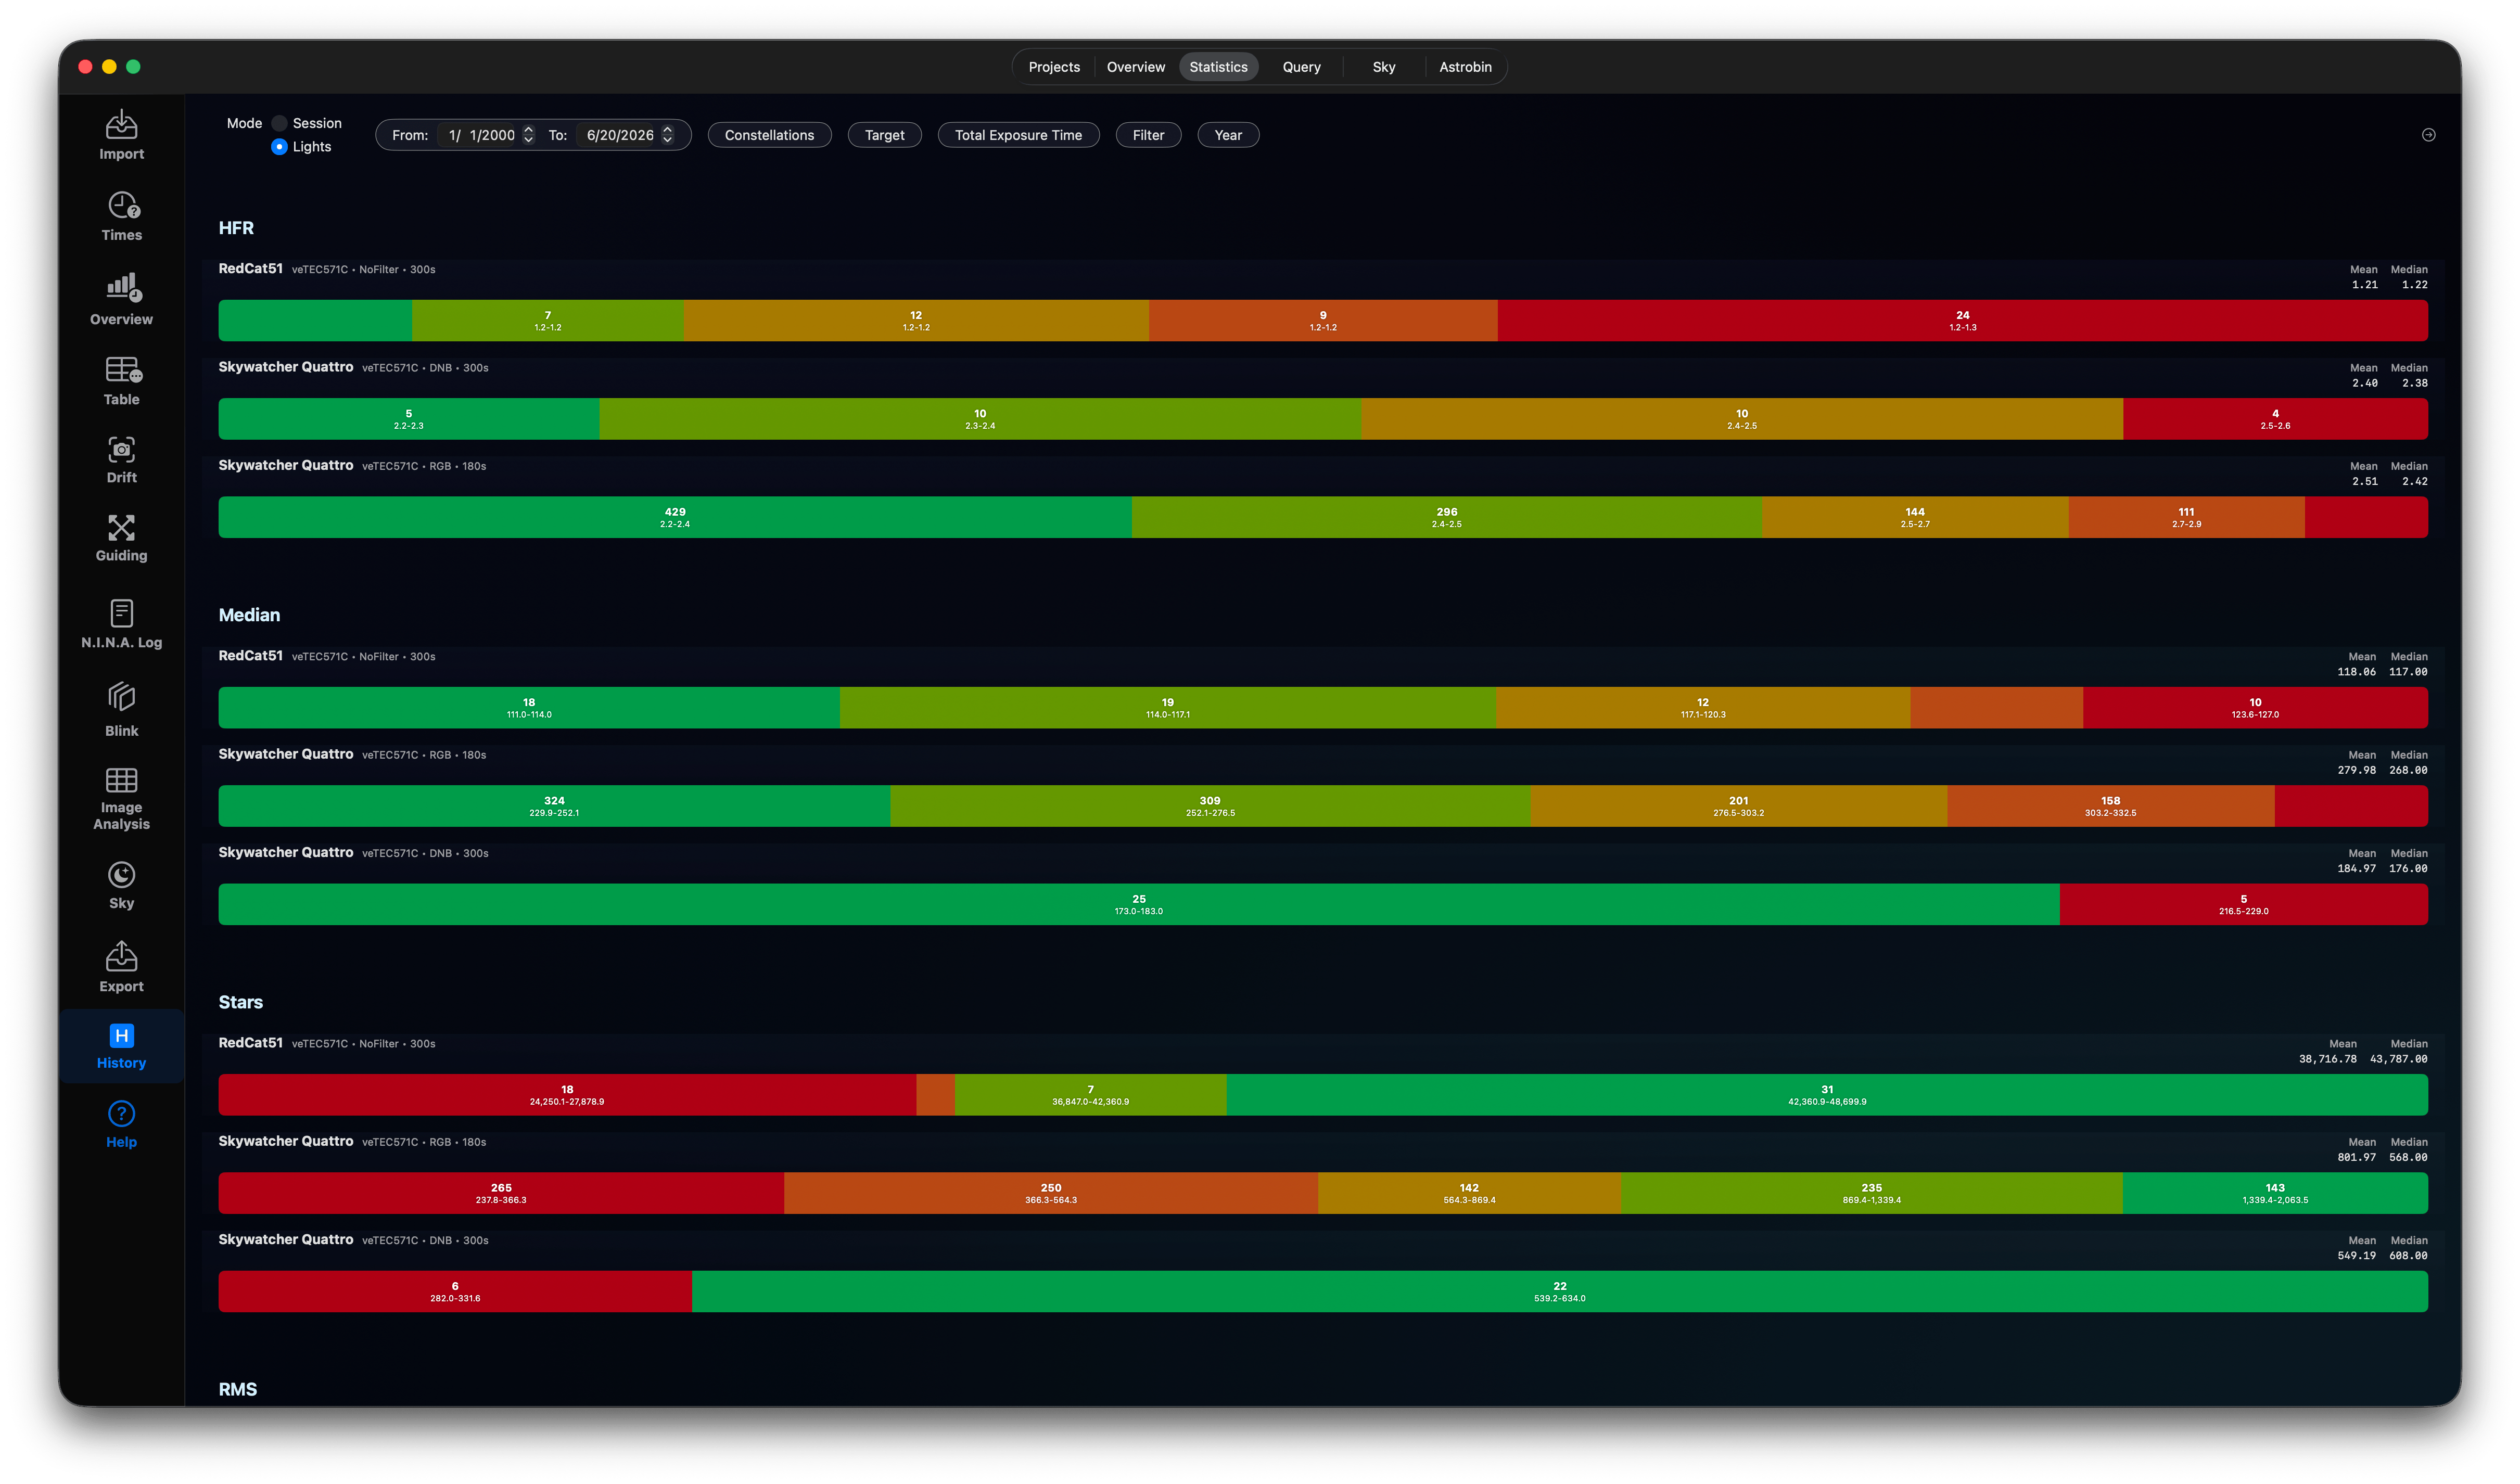Click HFR Quattro RGB segment 429
This screenshot has width=2520, height=1484.
675,517
